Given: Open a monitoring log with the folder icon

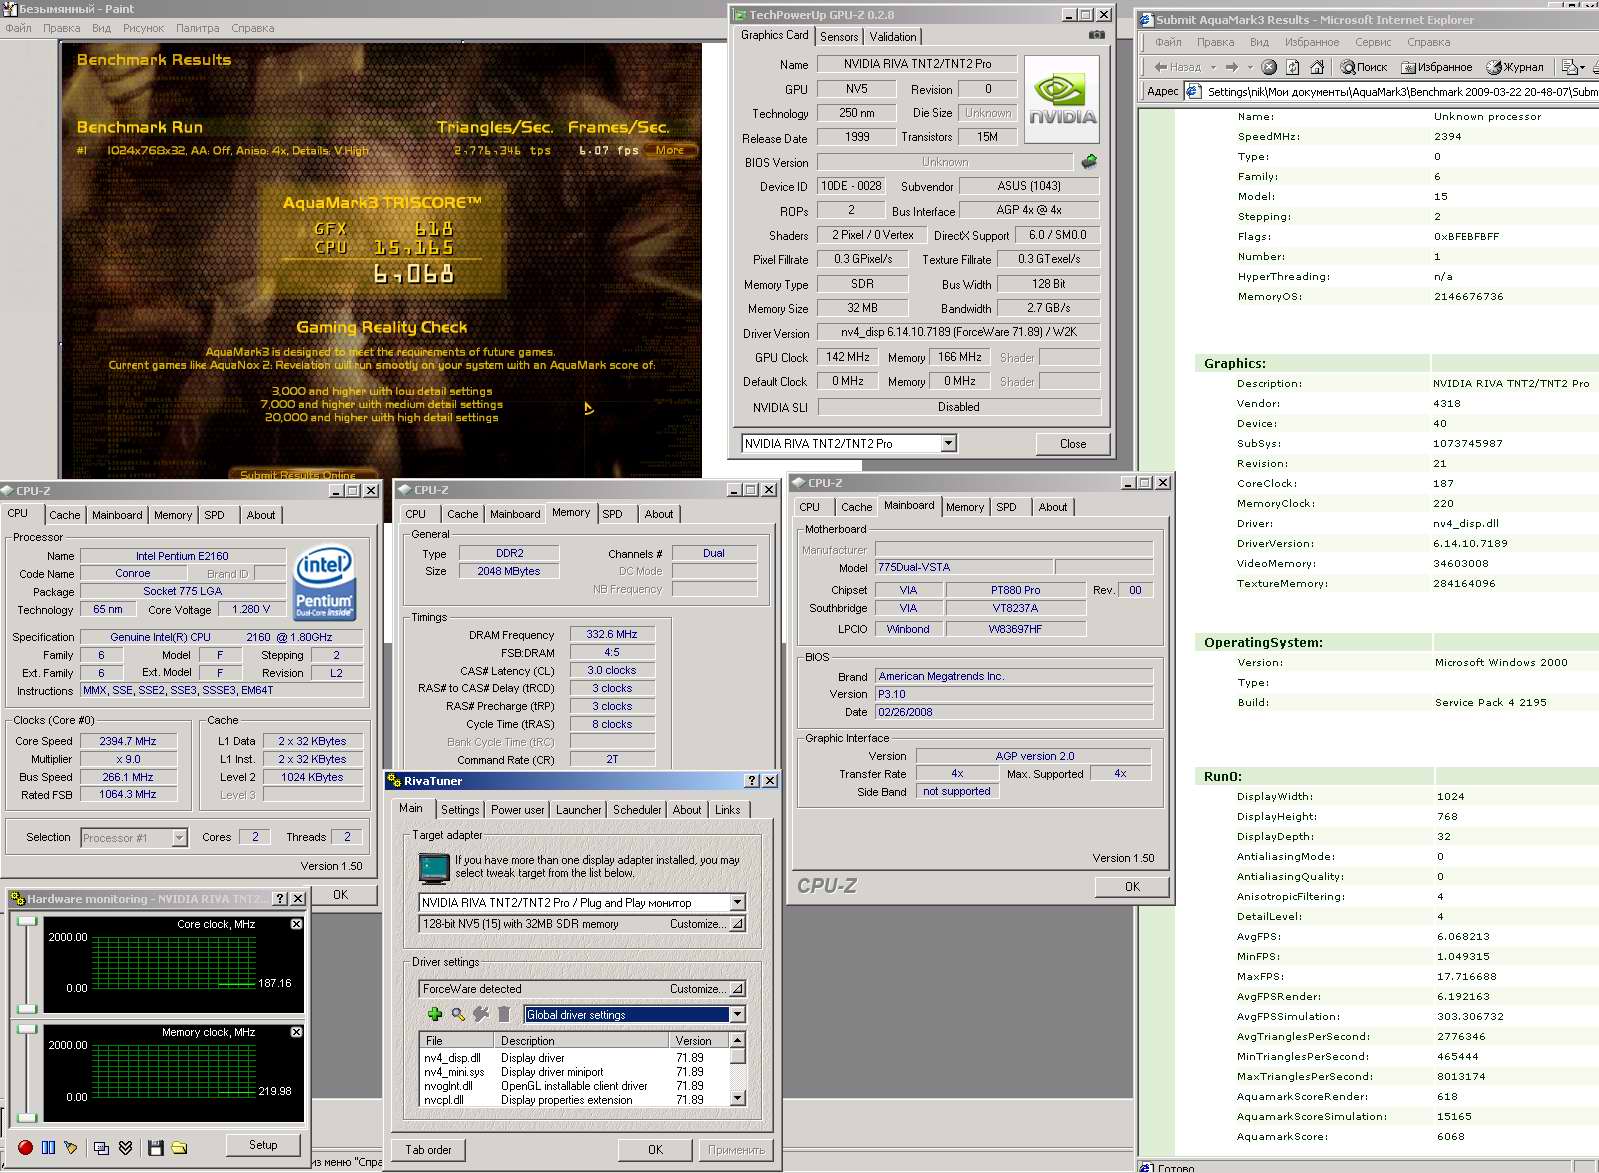Looking at the screenshot, I should 179,1147.
